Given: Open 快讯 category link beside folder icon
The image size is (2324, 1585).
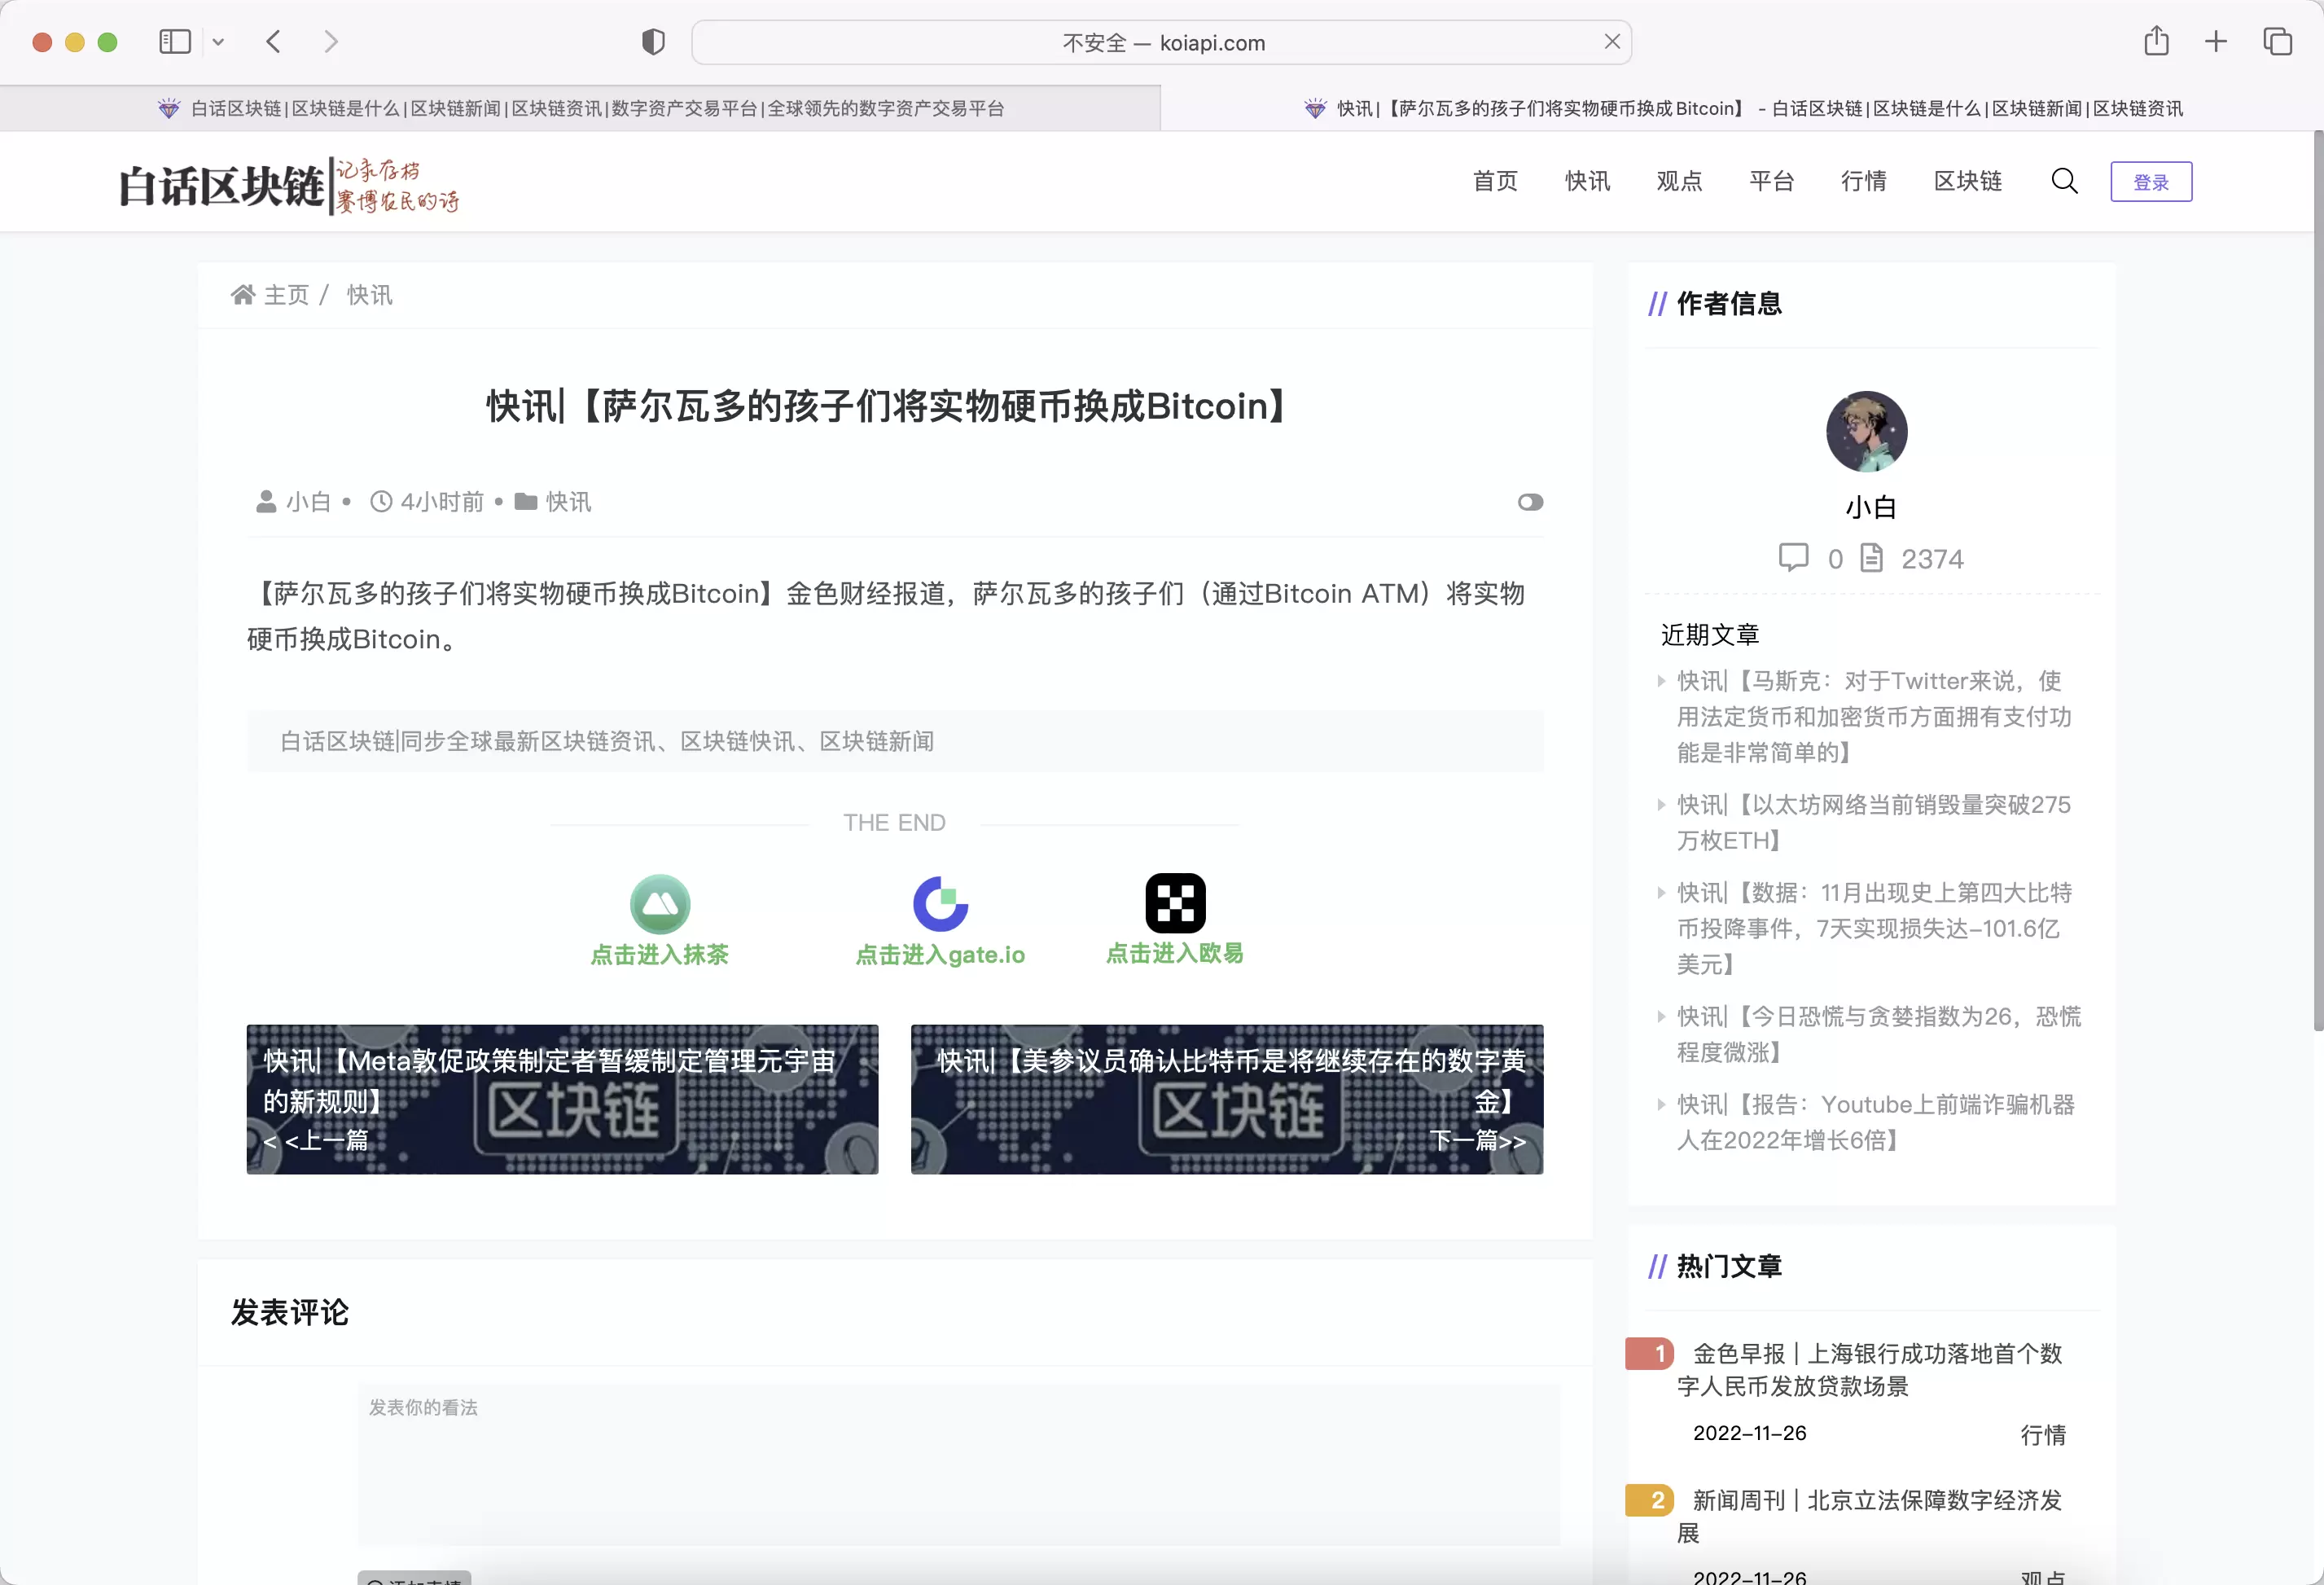Looking at the screenshot, I should coord(568,502).
